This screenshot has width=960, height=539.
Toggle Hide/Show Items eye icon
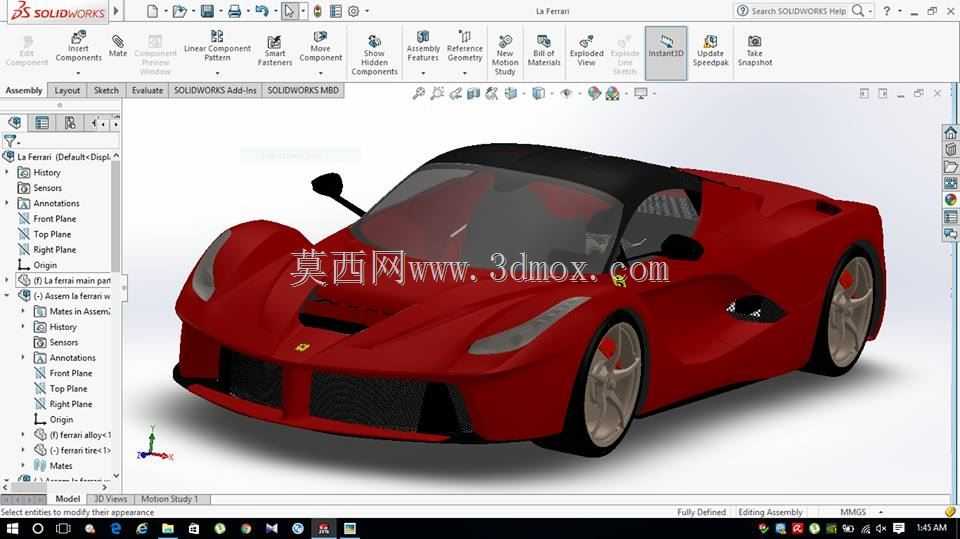[x=566, y=93]
